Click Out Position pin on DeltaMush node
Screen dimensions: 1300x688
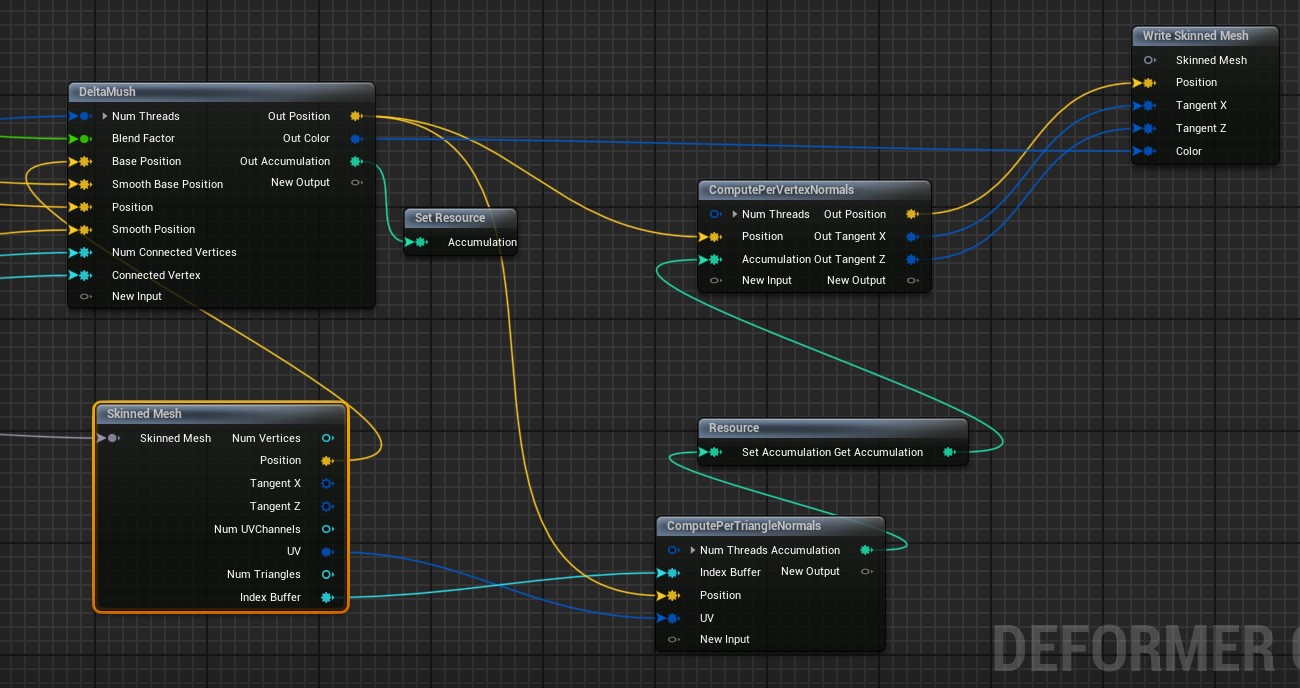click(356, 116)
